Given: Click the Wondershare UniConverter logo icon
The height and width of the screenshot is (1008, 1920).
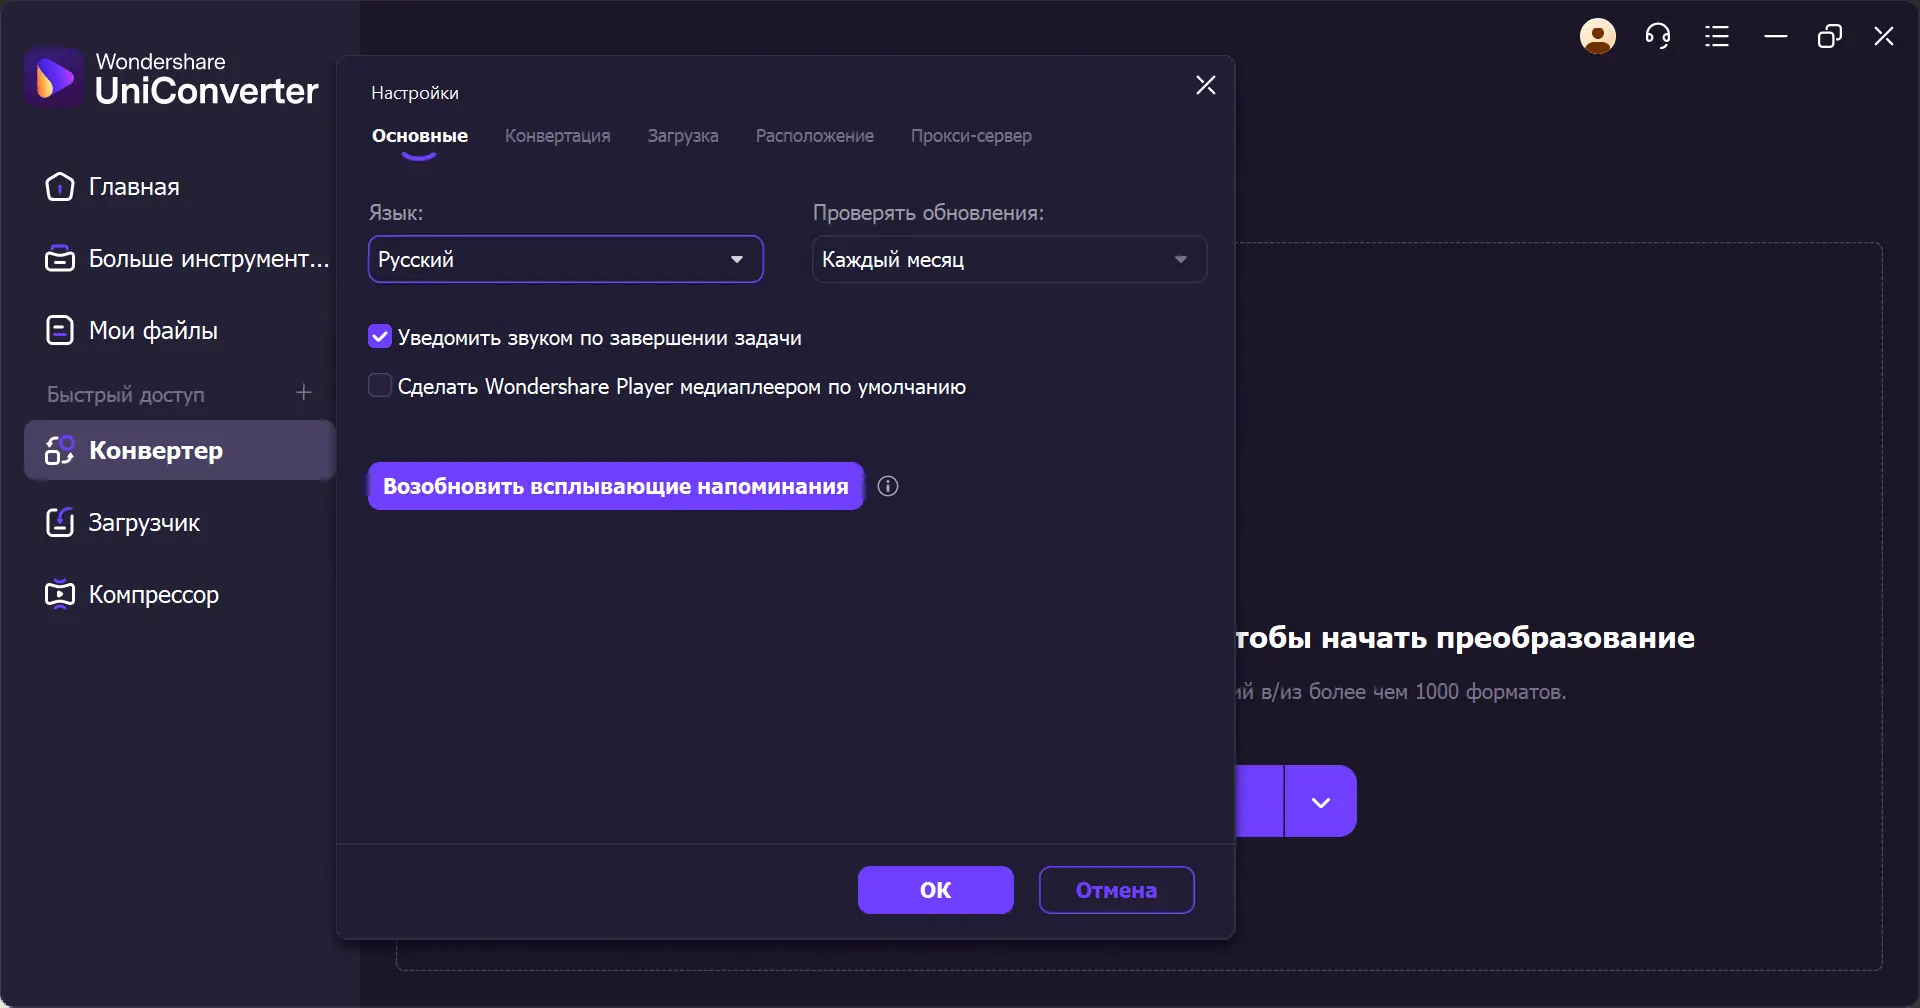Looking at the screenshot, I should coord(54,77).
